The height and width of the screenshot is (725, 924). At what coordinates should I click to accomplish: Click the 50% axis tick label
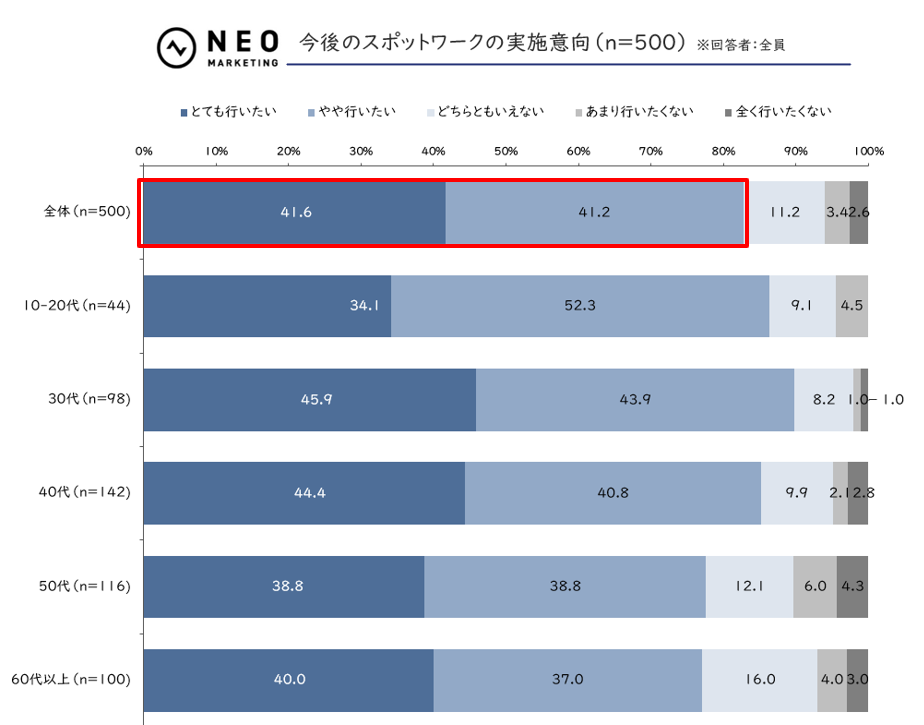pos(506,151)
